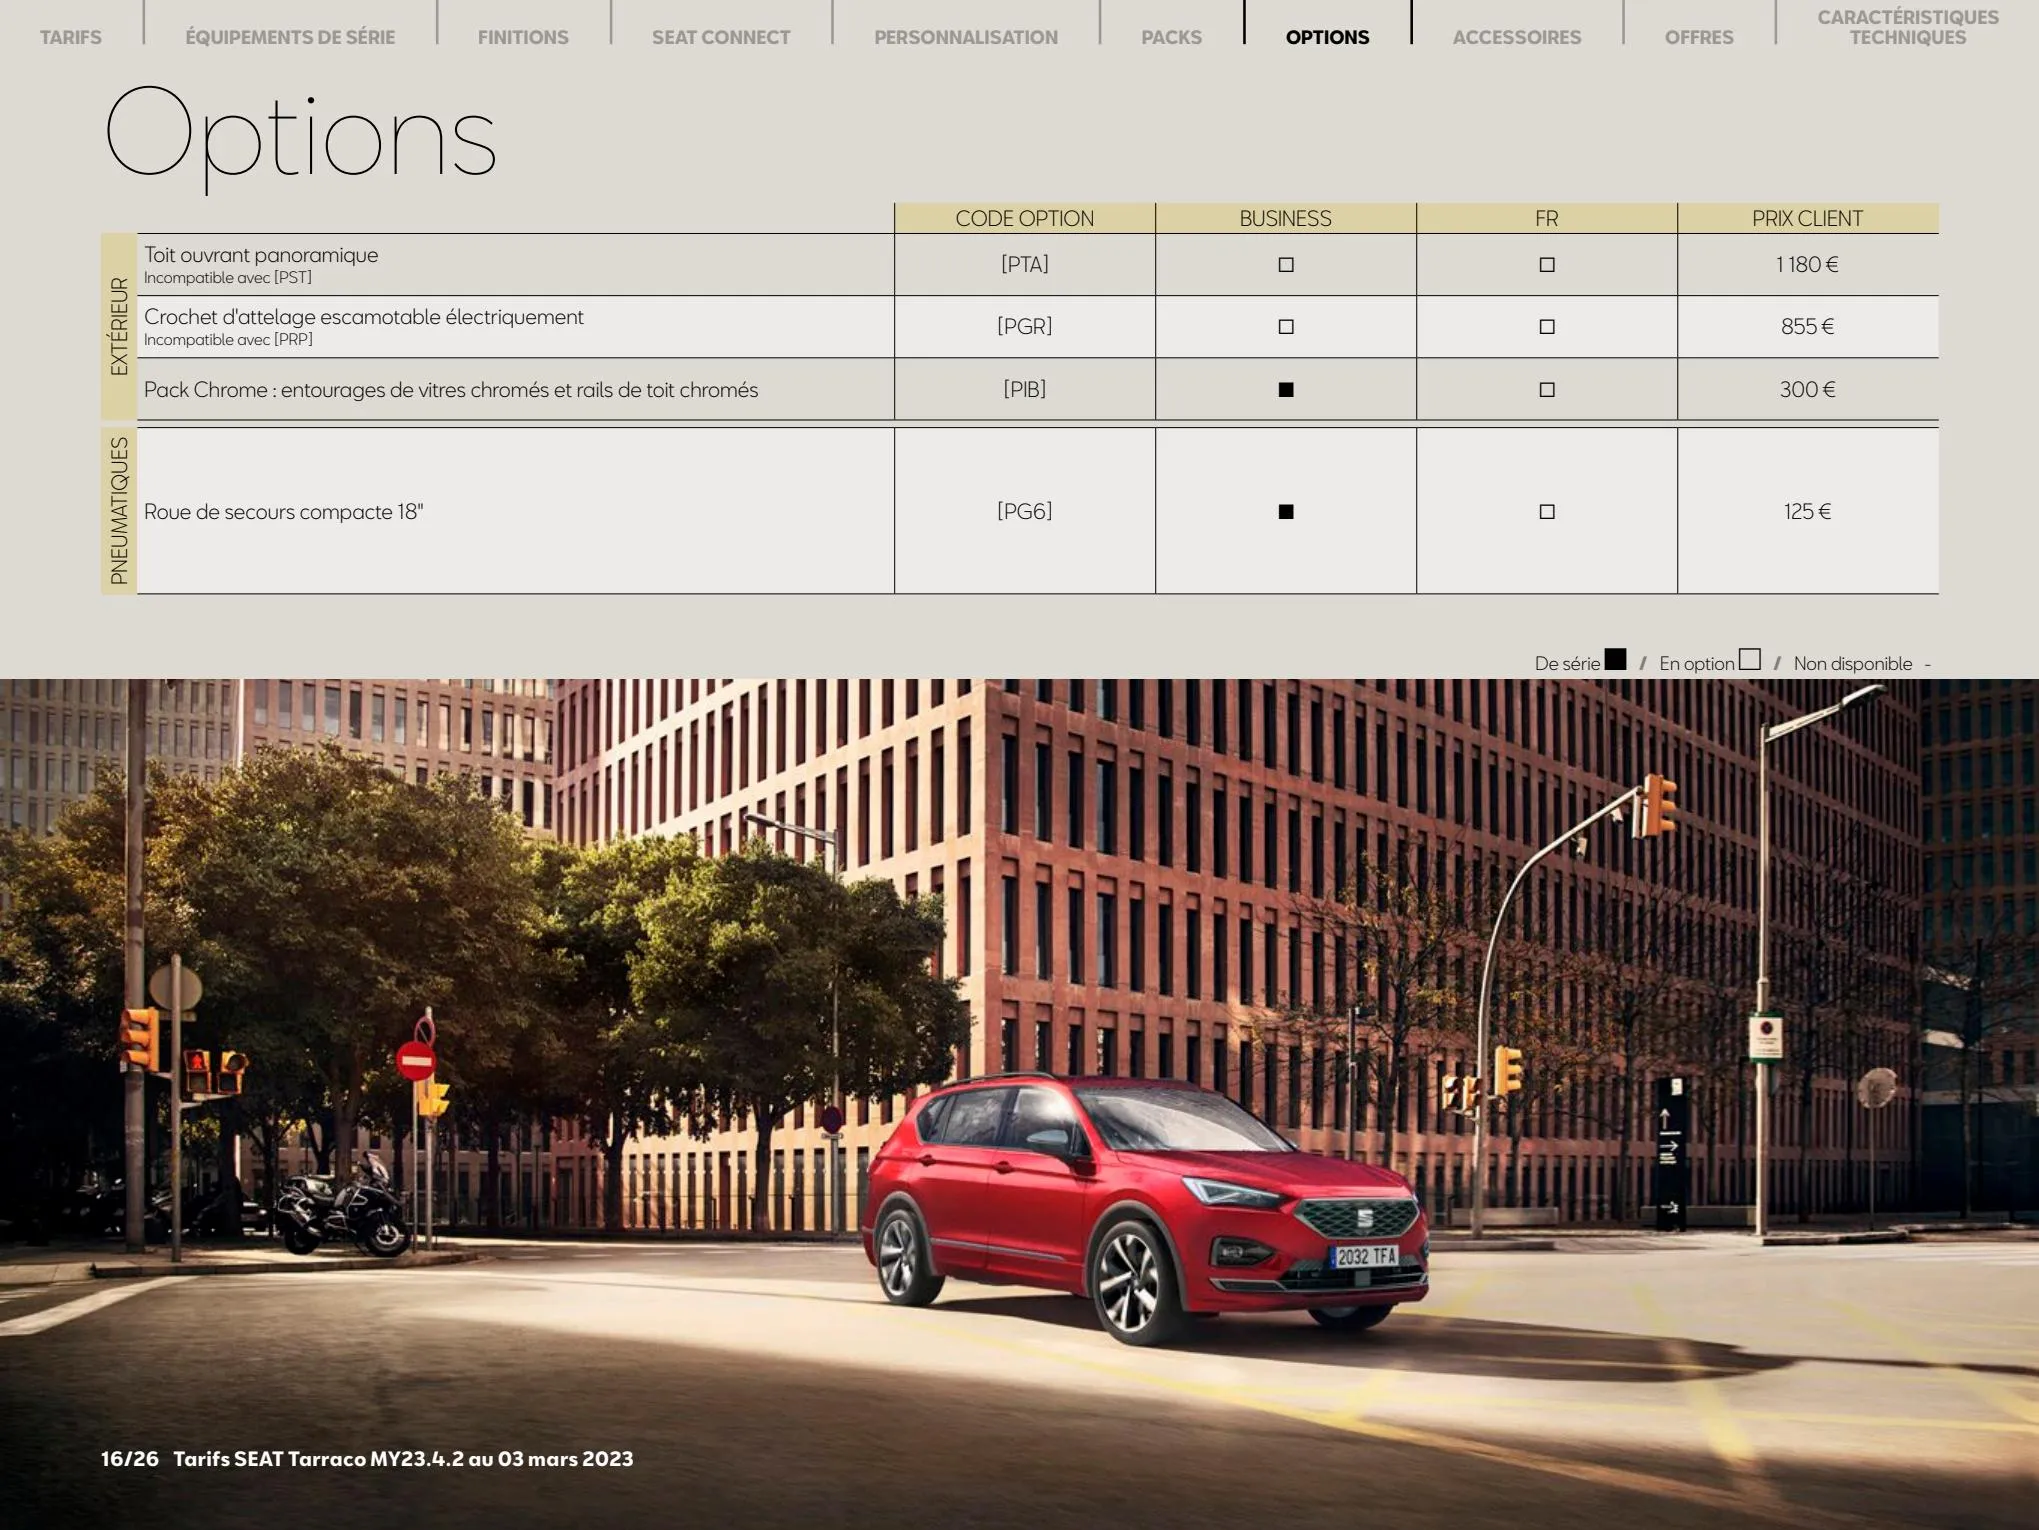The width and height of the screenshot is (2039, 1530).
Task: Click FR option box for Crochet d'attelage
Action: point(1547,327)
